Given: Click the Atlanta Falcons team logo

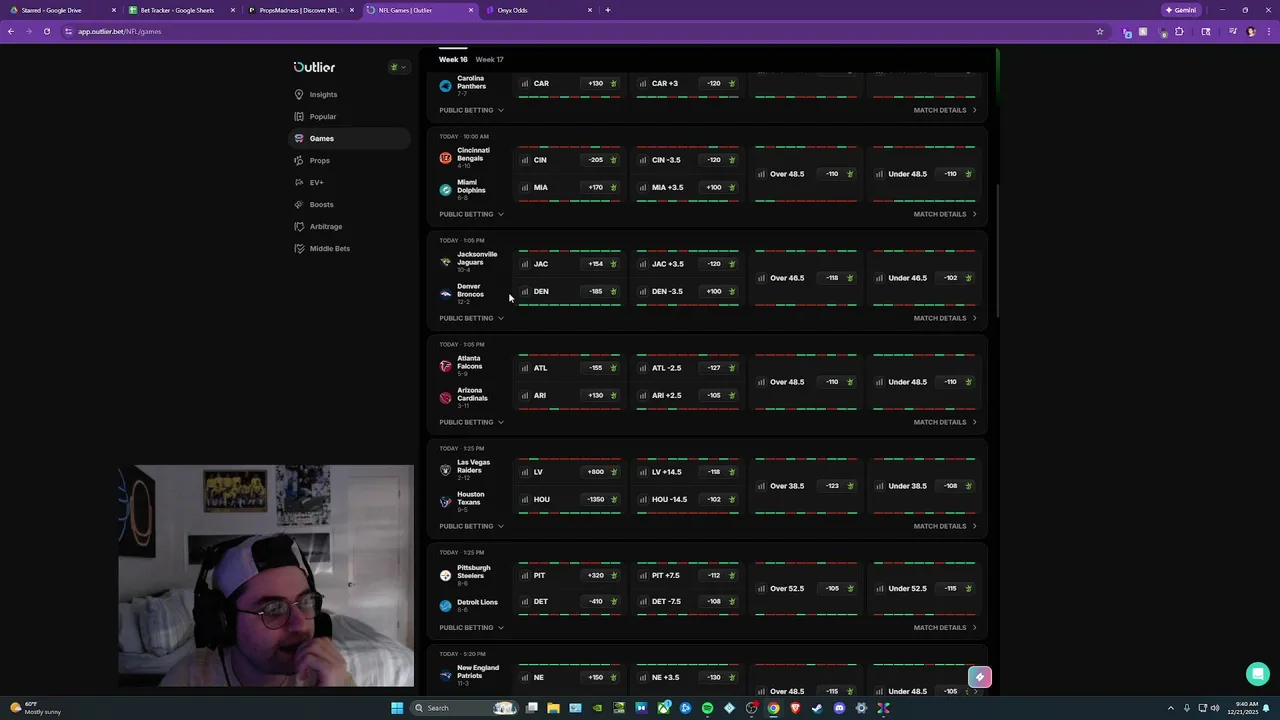Looking at the screenshot, I should pyautogui.click(x=446, y=366).
